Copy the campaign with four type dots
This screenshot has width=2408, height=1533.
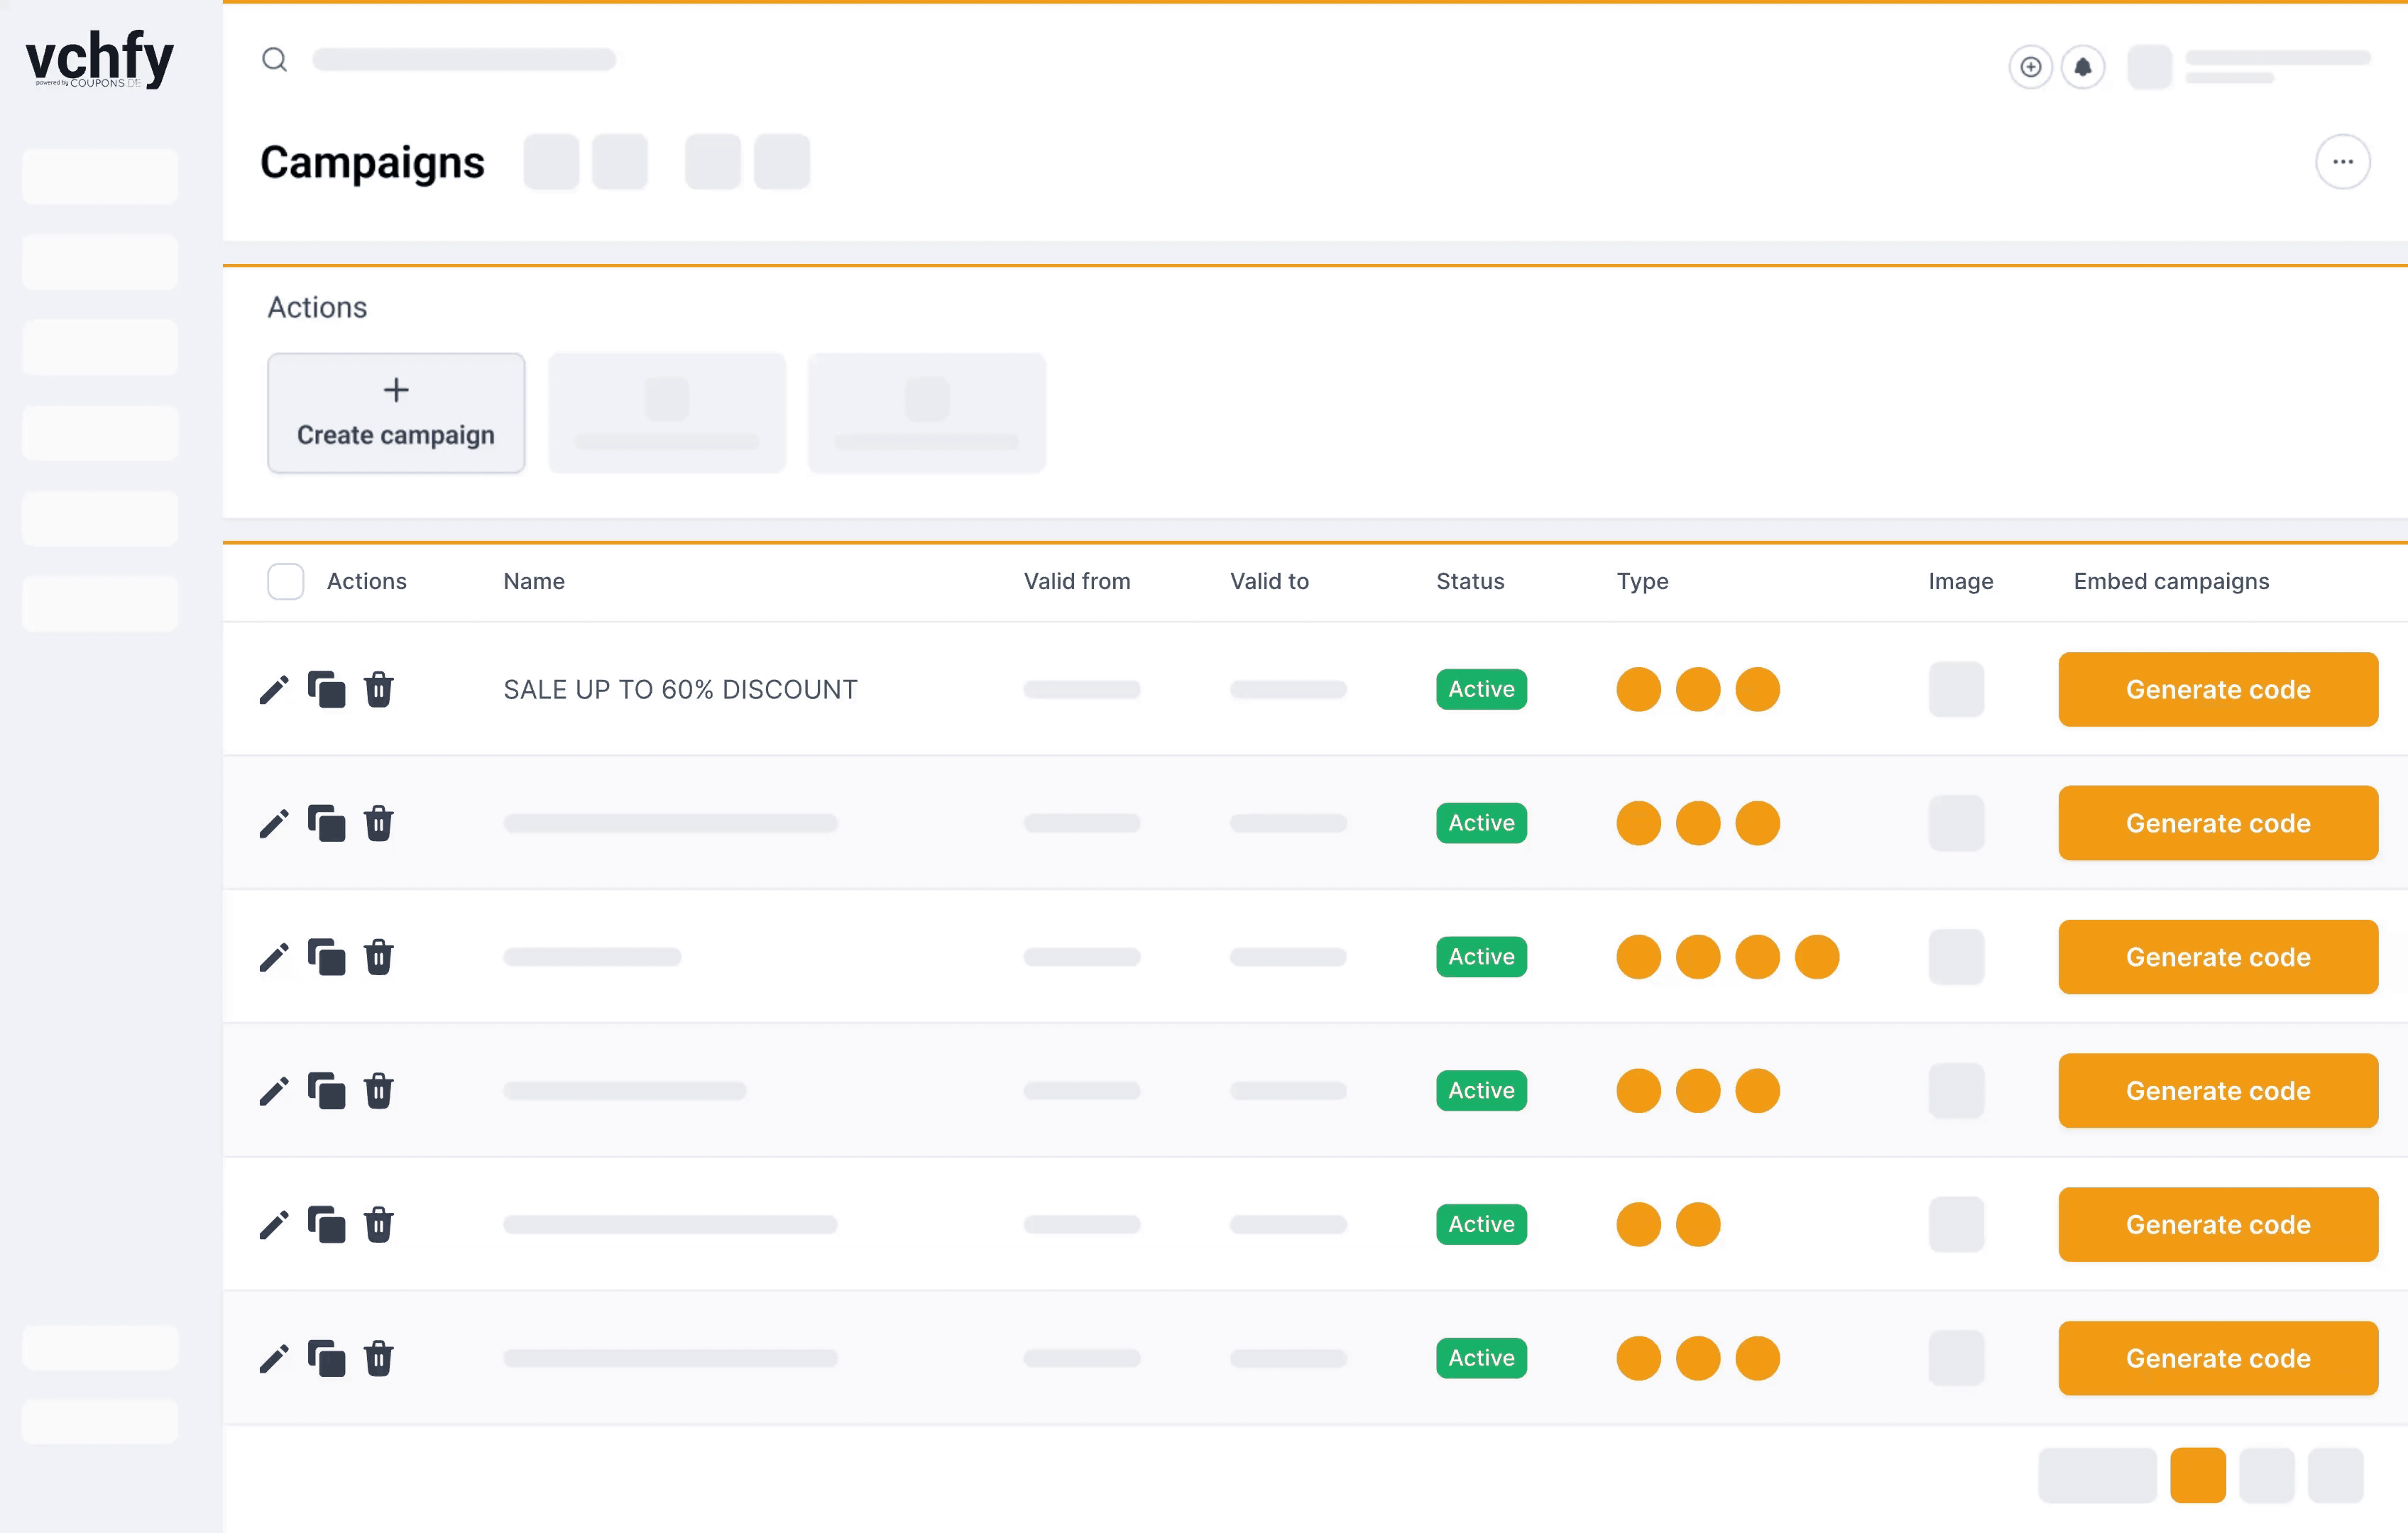coord(326,957)
